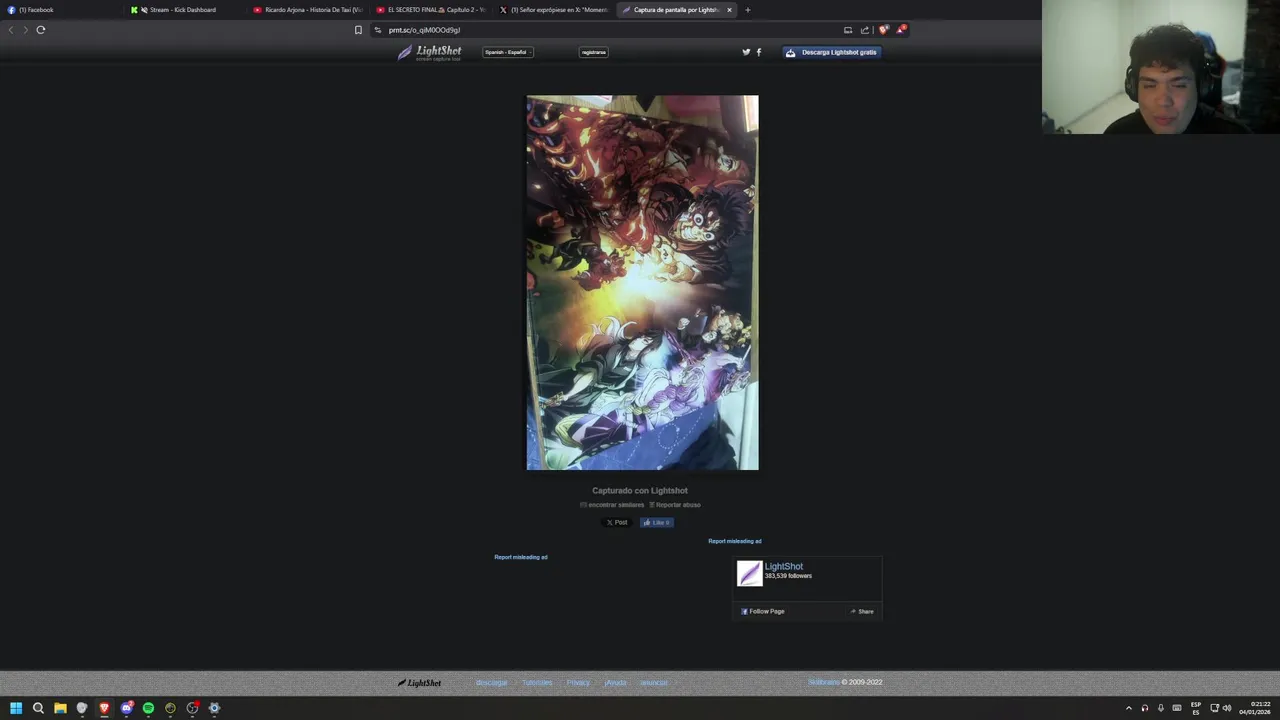Viewport: 1280px width, 720px height.
Task: Switch to the Stream - Kick Dashboard tab
Action: 185,10
